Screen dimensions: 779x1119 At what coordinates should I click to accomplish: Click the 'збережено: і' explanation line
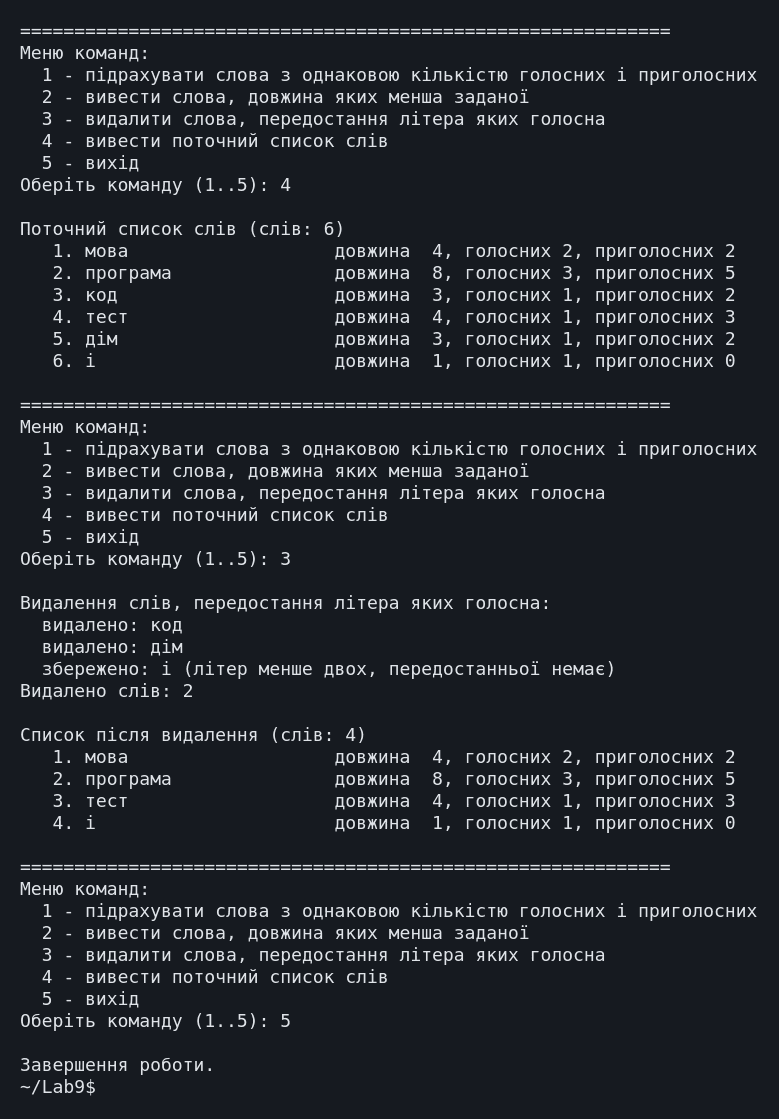click(x=328, y=669)
